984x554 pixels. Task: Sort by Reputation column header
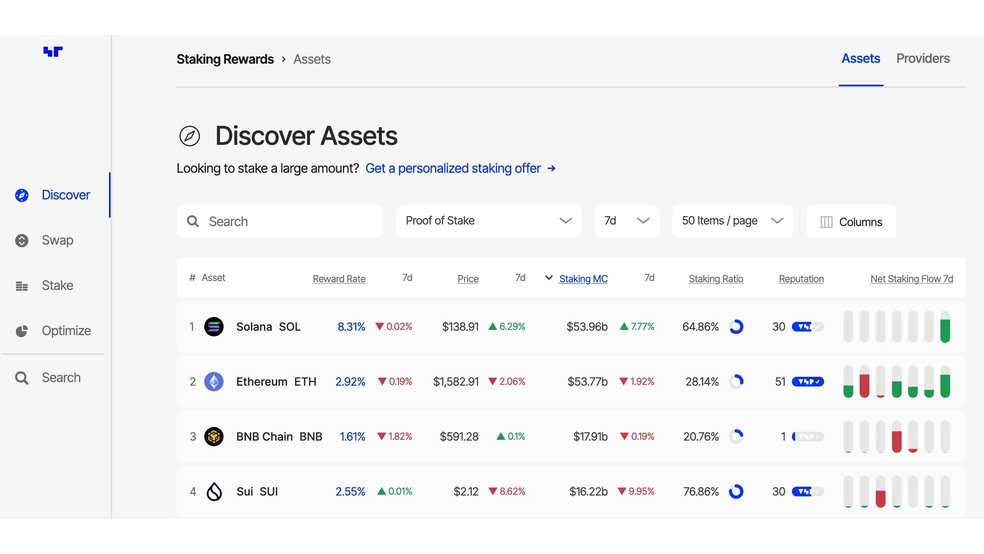tap(801, 279)
